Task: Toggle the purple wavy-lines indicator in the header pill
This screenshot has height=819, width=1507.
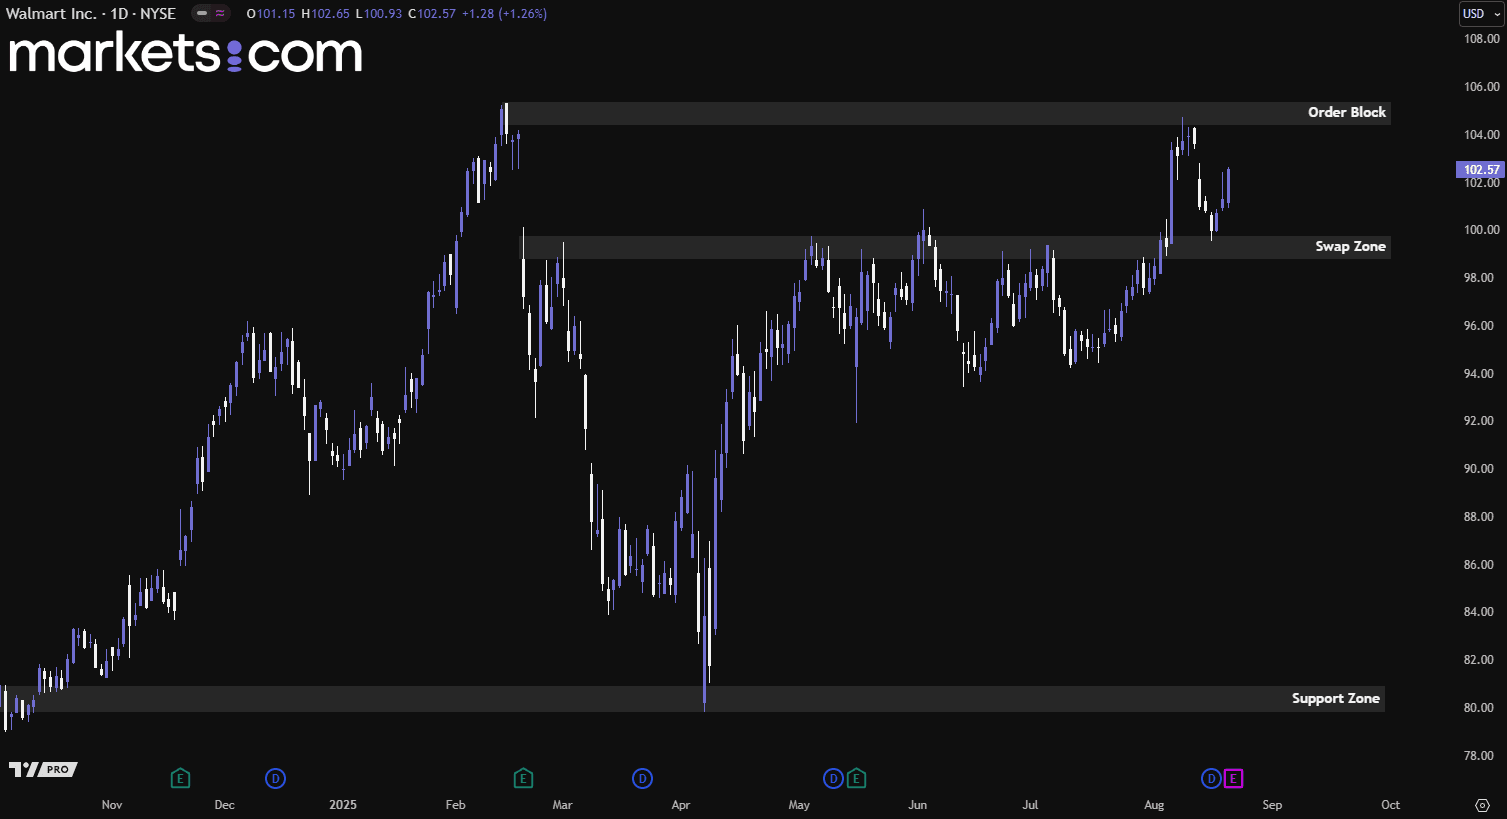Action: 220,14
